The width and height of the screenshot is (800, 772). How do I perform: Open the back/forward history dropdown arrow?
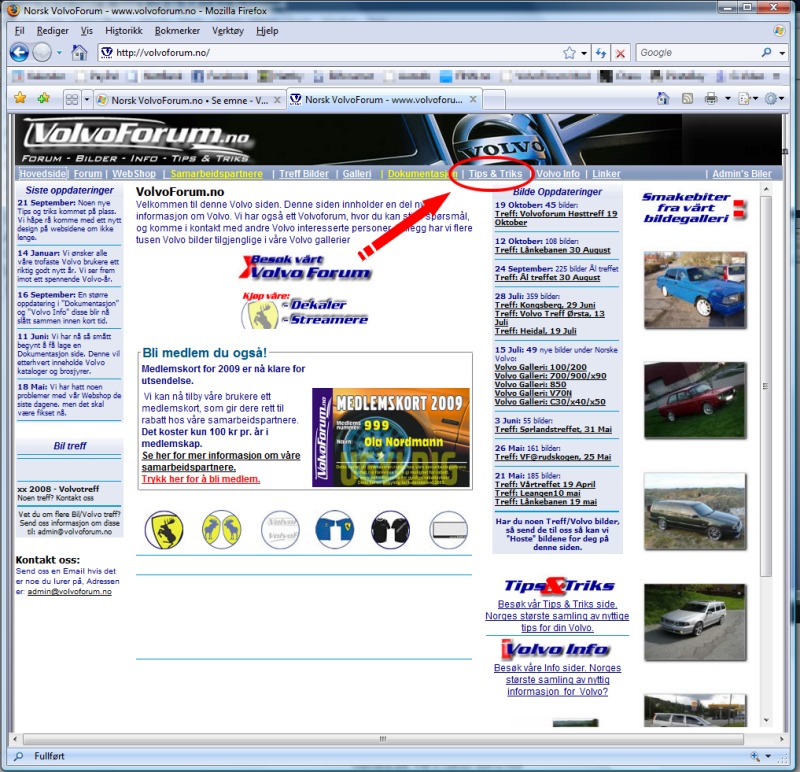[60, 53]
